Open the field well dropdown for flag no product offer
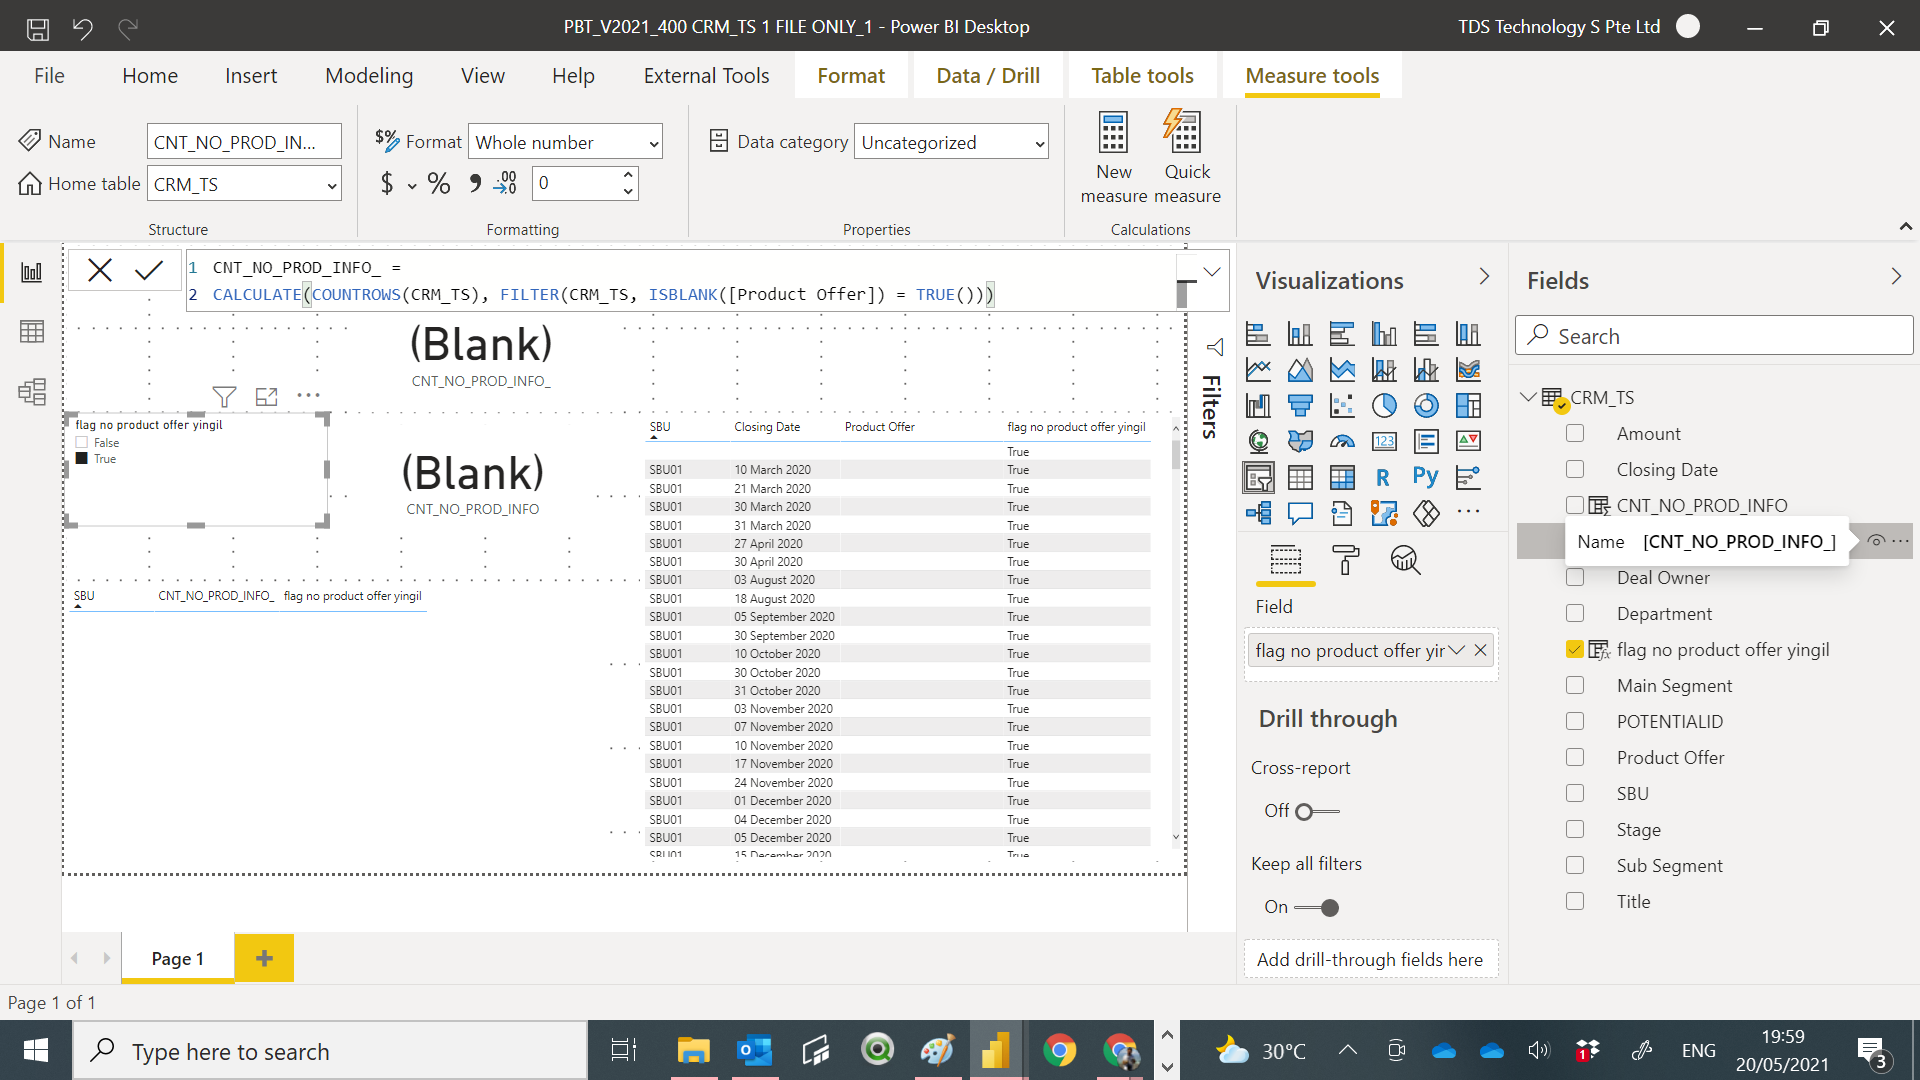The width and height of the screenshot is (1920, 1080). pos(1457,650)
